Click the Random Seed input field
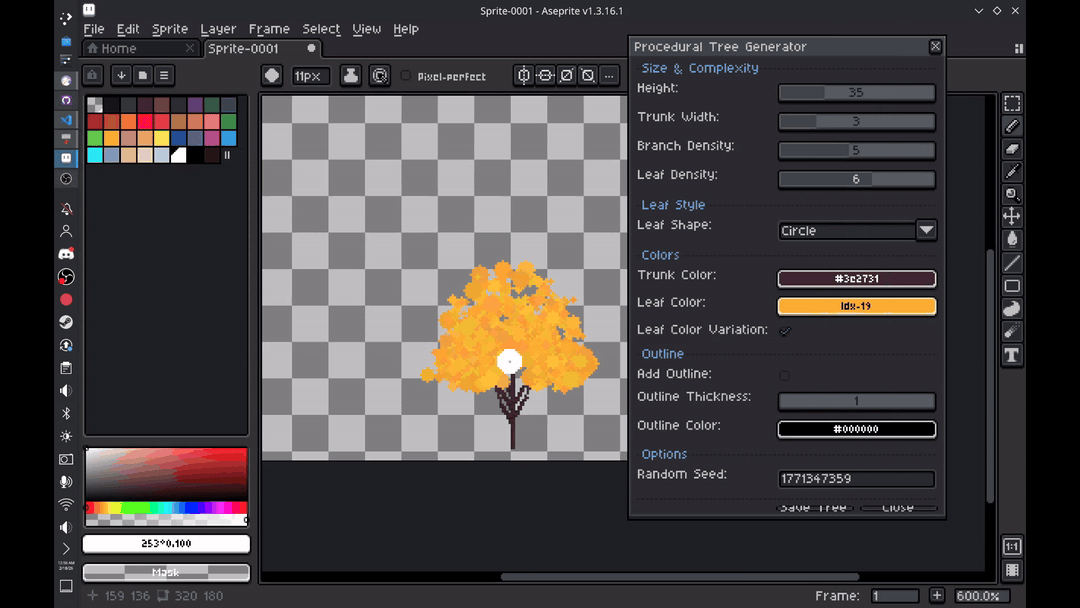 (x=857, y=479)
